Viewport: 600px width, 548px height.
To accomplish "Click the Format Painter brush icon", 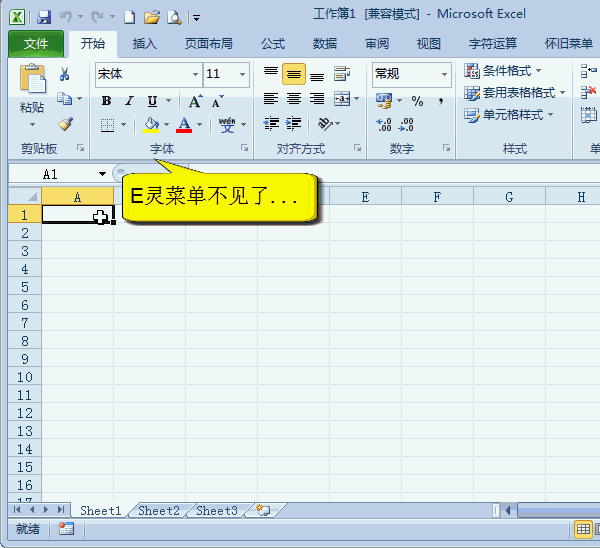I will point(65,123).
